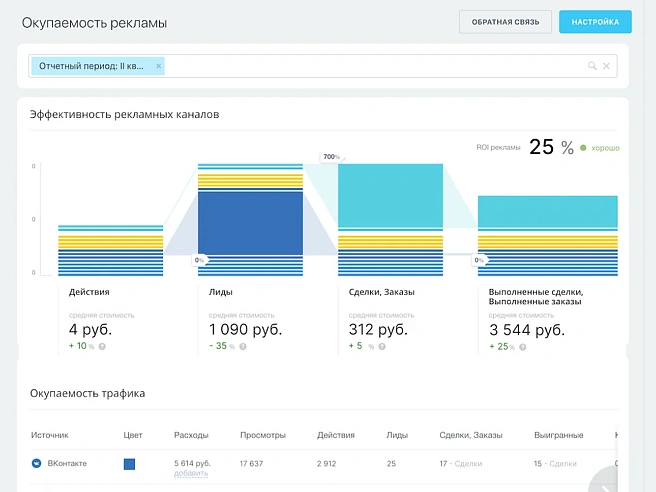The height and width of the screenshot is (492, 656).
Task: Open the Настройка settings button
Action: point(595,22)
